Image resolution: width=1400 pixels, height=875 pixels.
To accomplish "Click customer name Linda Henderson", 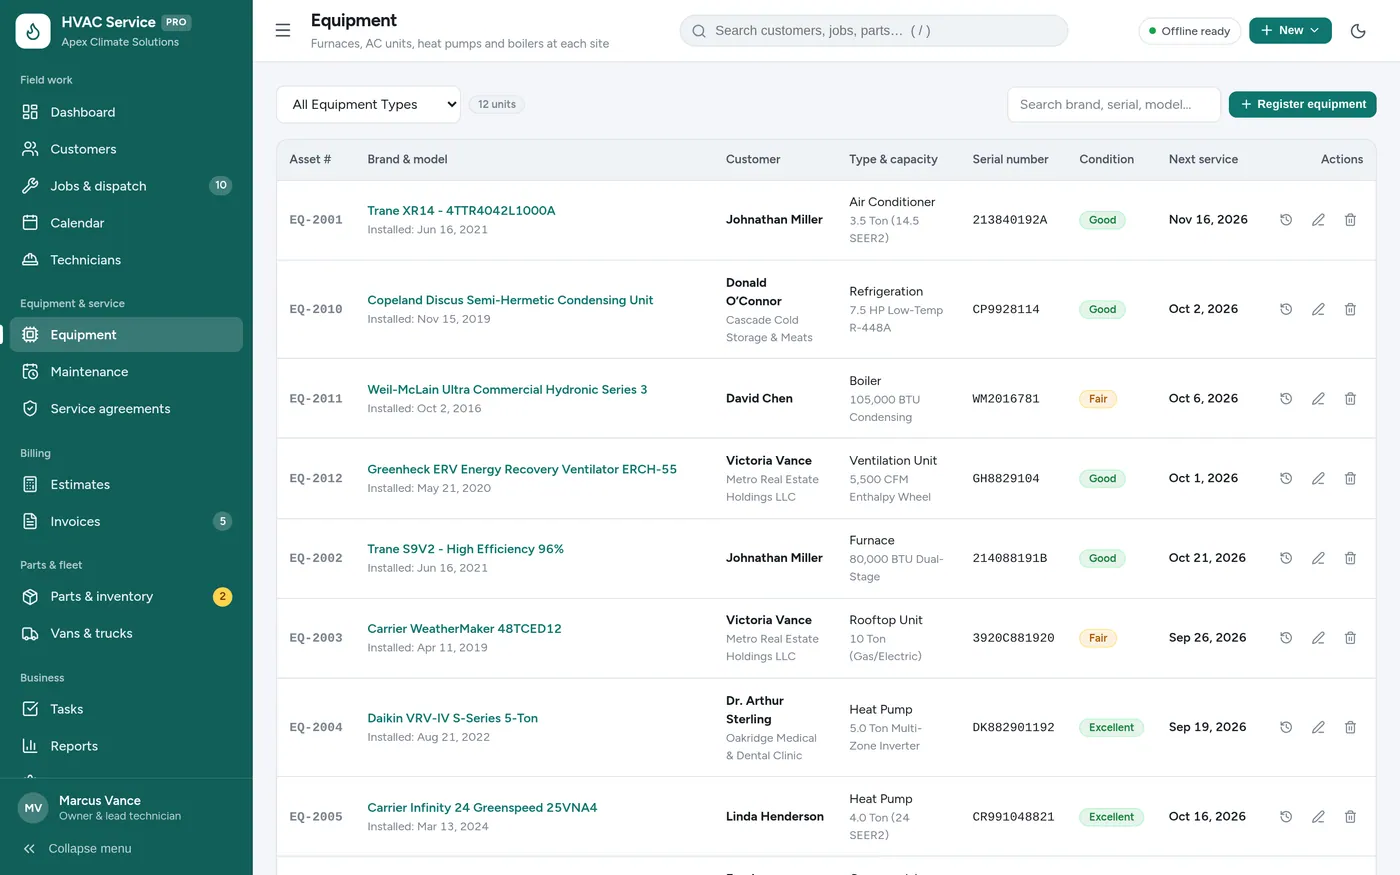I will click(x=775, y=817).
